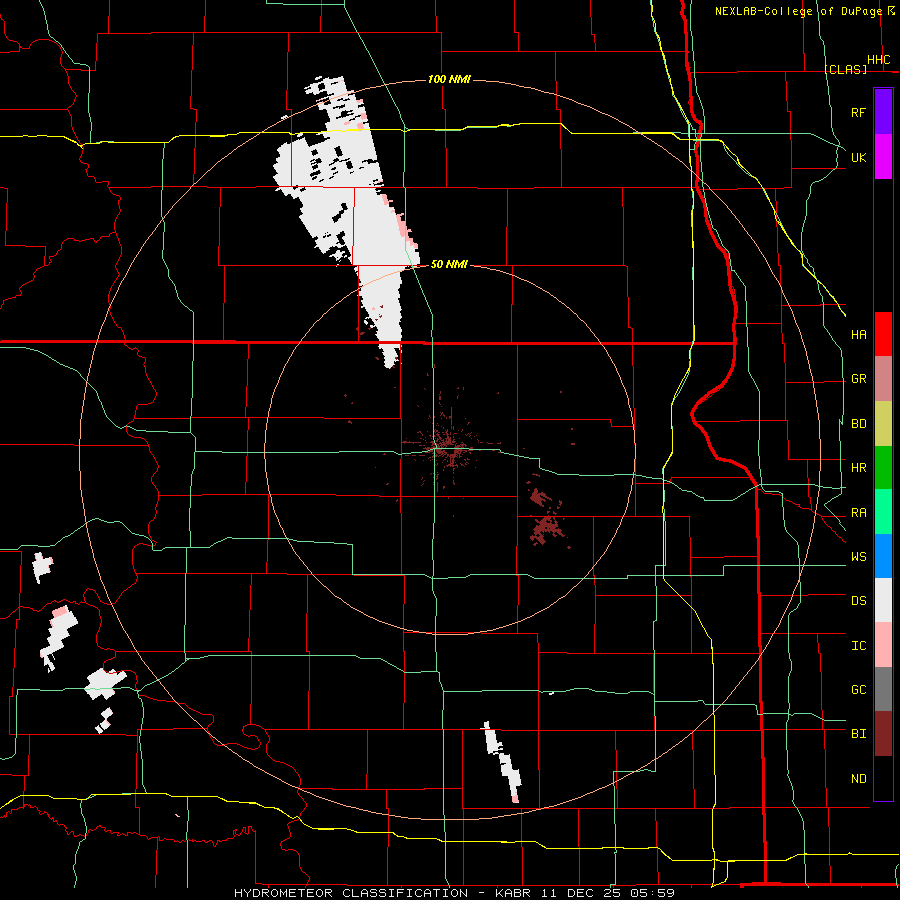This screenshot has height=900, width=900.
Task: Click the Hydrometeor Classification KABR title
Action: coord(454,893)
